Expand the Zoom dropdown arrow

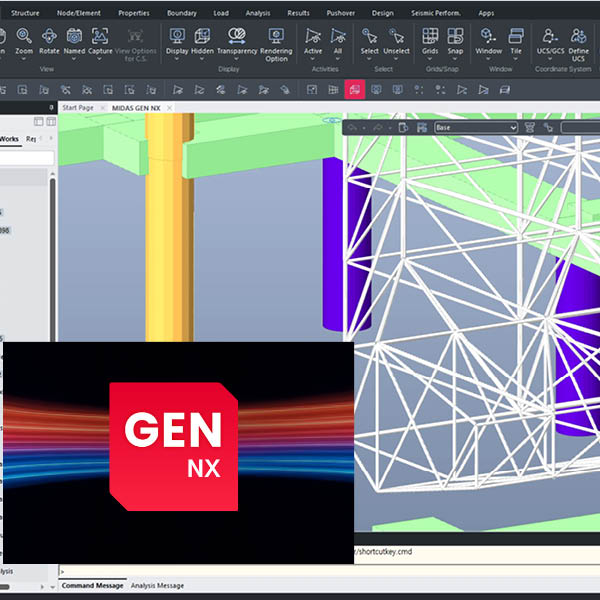tap(24, 59)
